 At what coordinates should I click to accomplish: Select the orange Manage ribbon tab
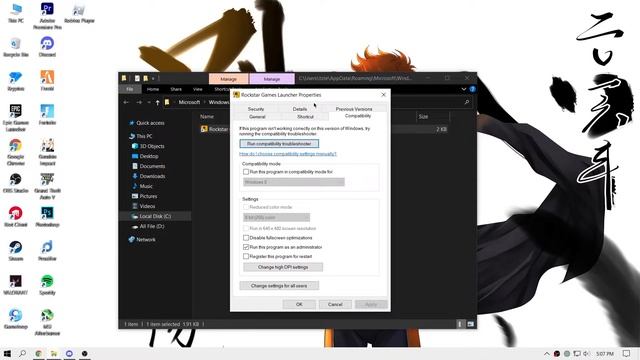(x=229, y=79)
